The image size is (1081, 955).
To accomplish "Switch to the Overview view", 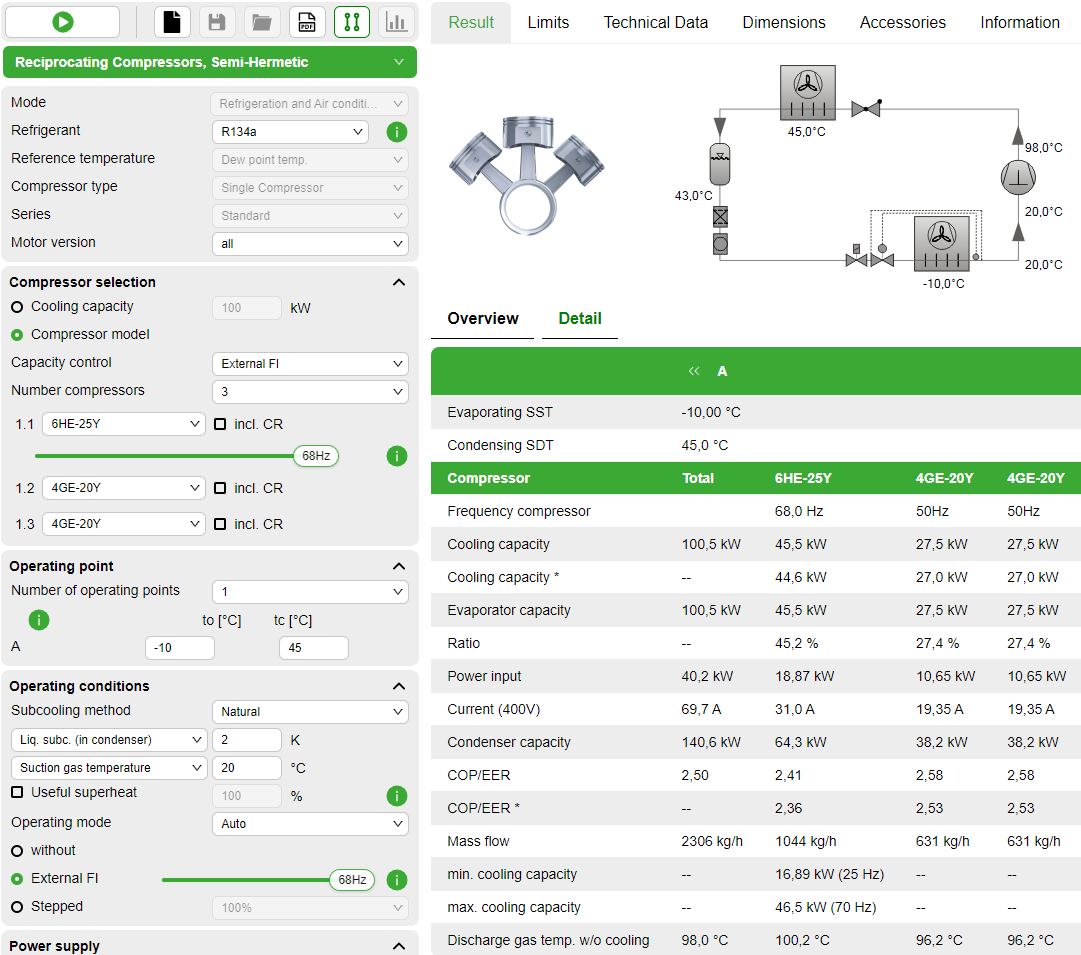I will (x=482, y=318).
